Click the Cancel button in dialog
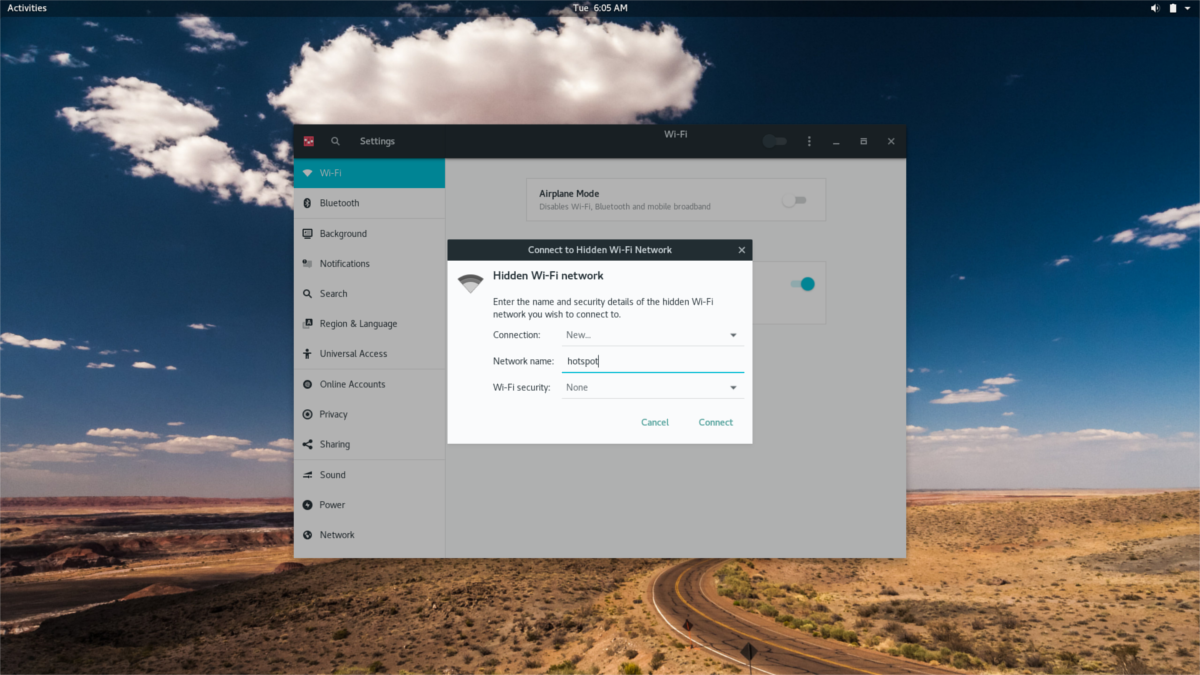This screenshot has height=675, width=1200. [x=655, y=422]
